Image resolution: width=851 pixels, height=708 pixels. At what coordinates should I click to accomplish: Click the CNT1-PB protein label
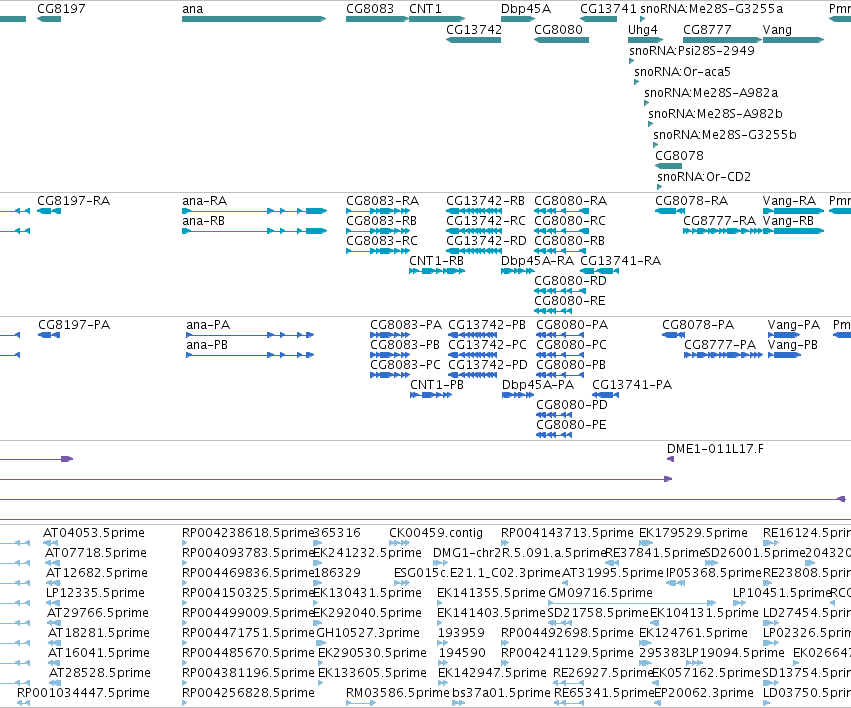[437, 385]
